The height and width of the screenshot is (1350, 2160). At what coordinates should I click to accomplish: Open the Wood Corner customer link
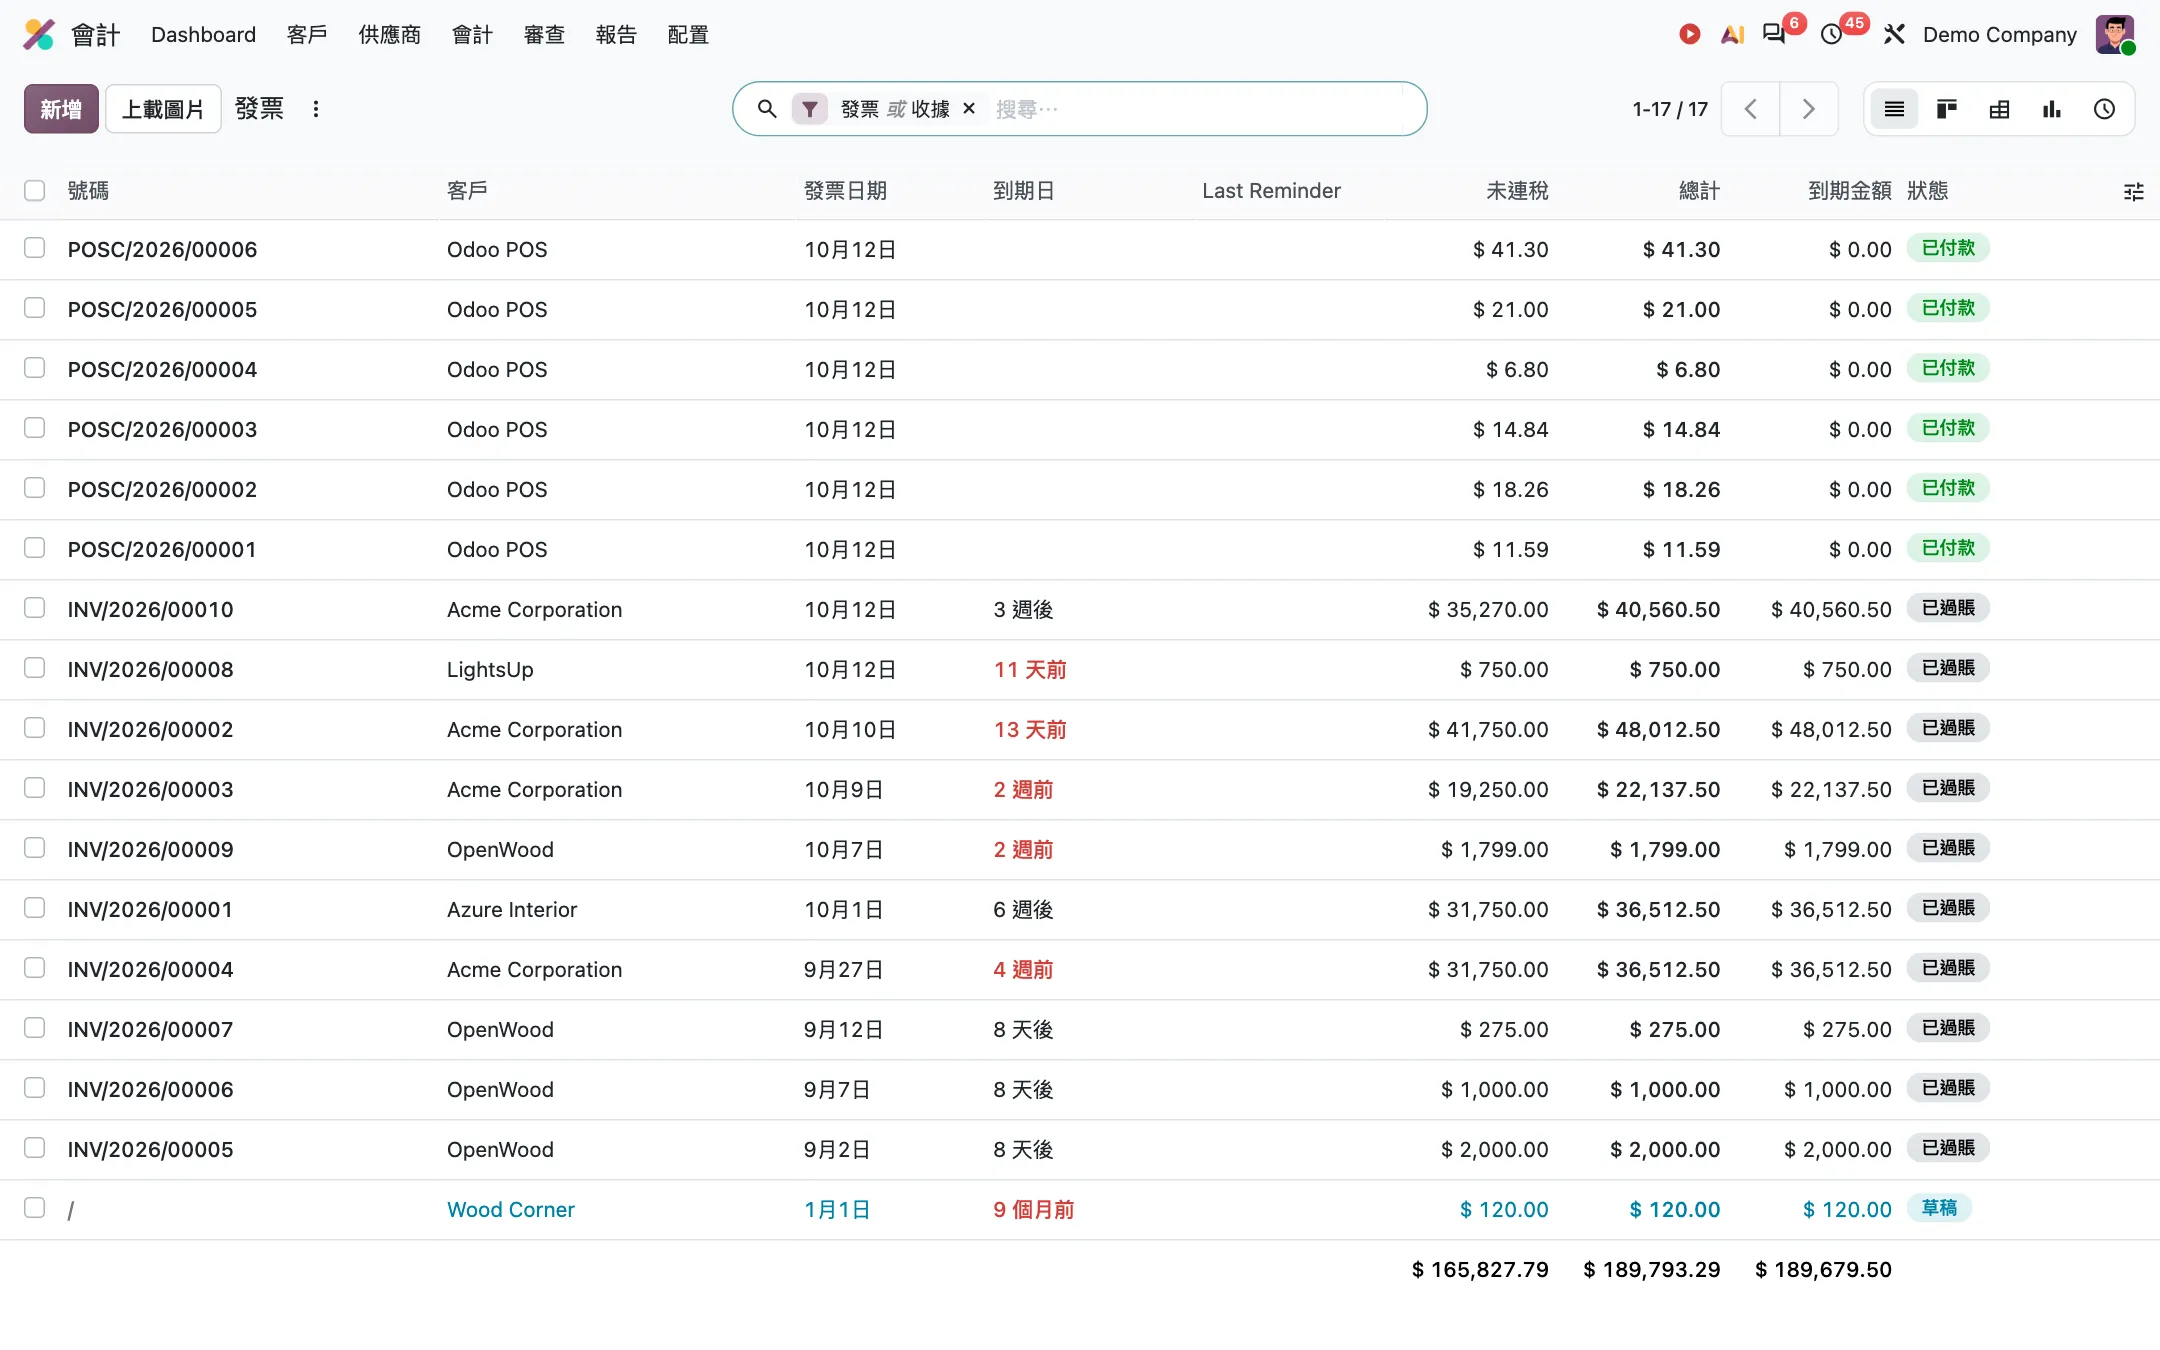(511, 1210)
